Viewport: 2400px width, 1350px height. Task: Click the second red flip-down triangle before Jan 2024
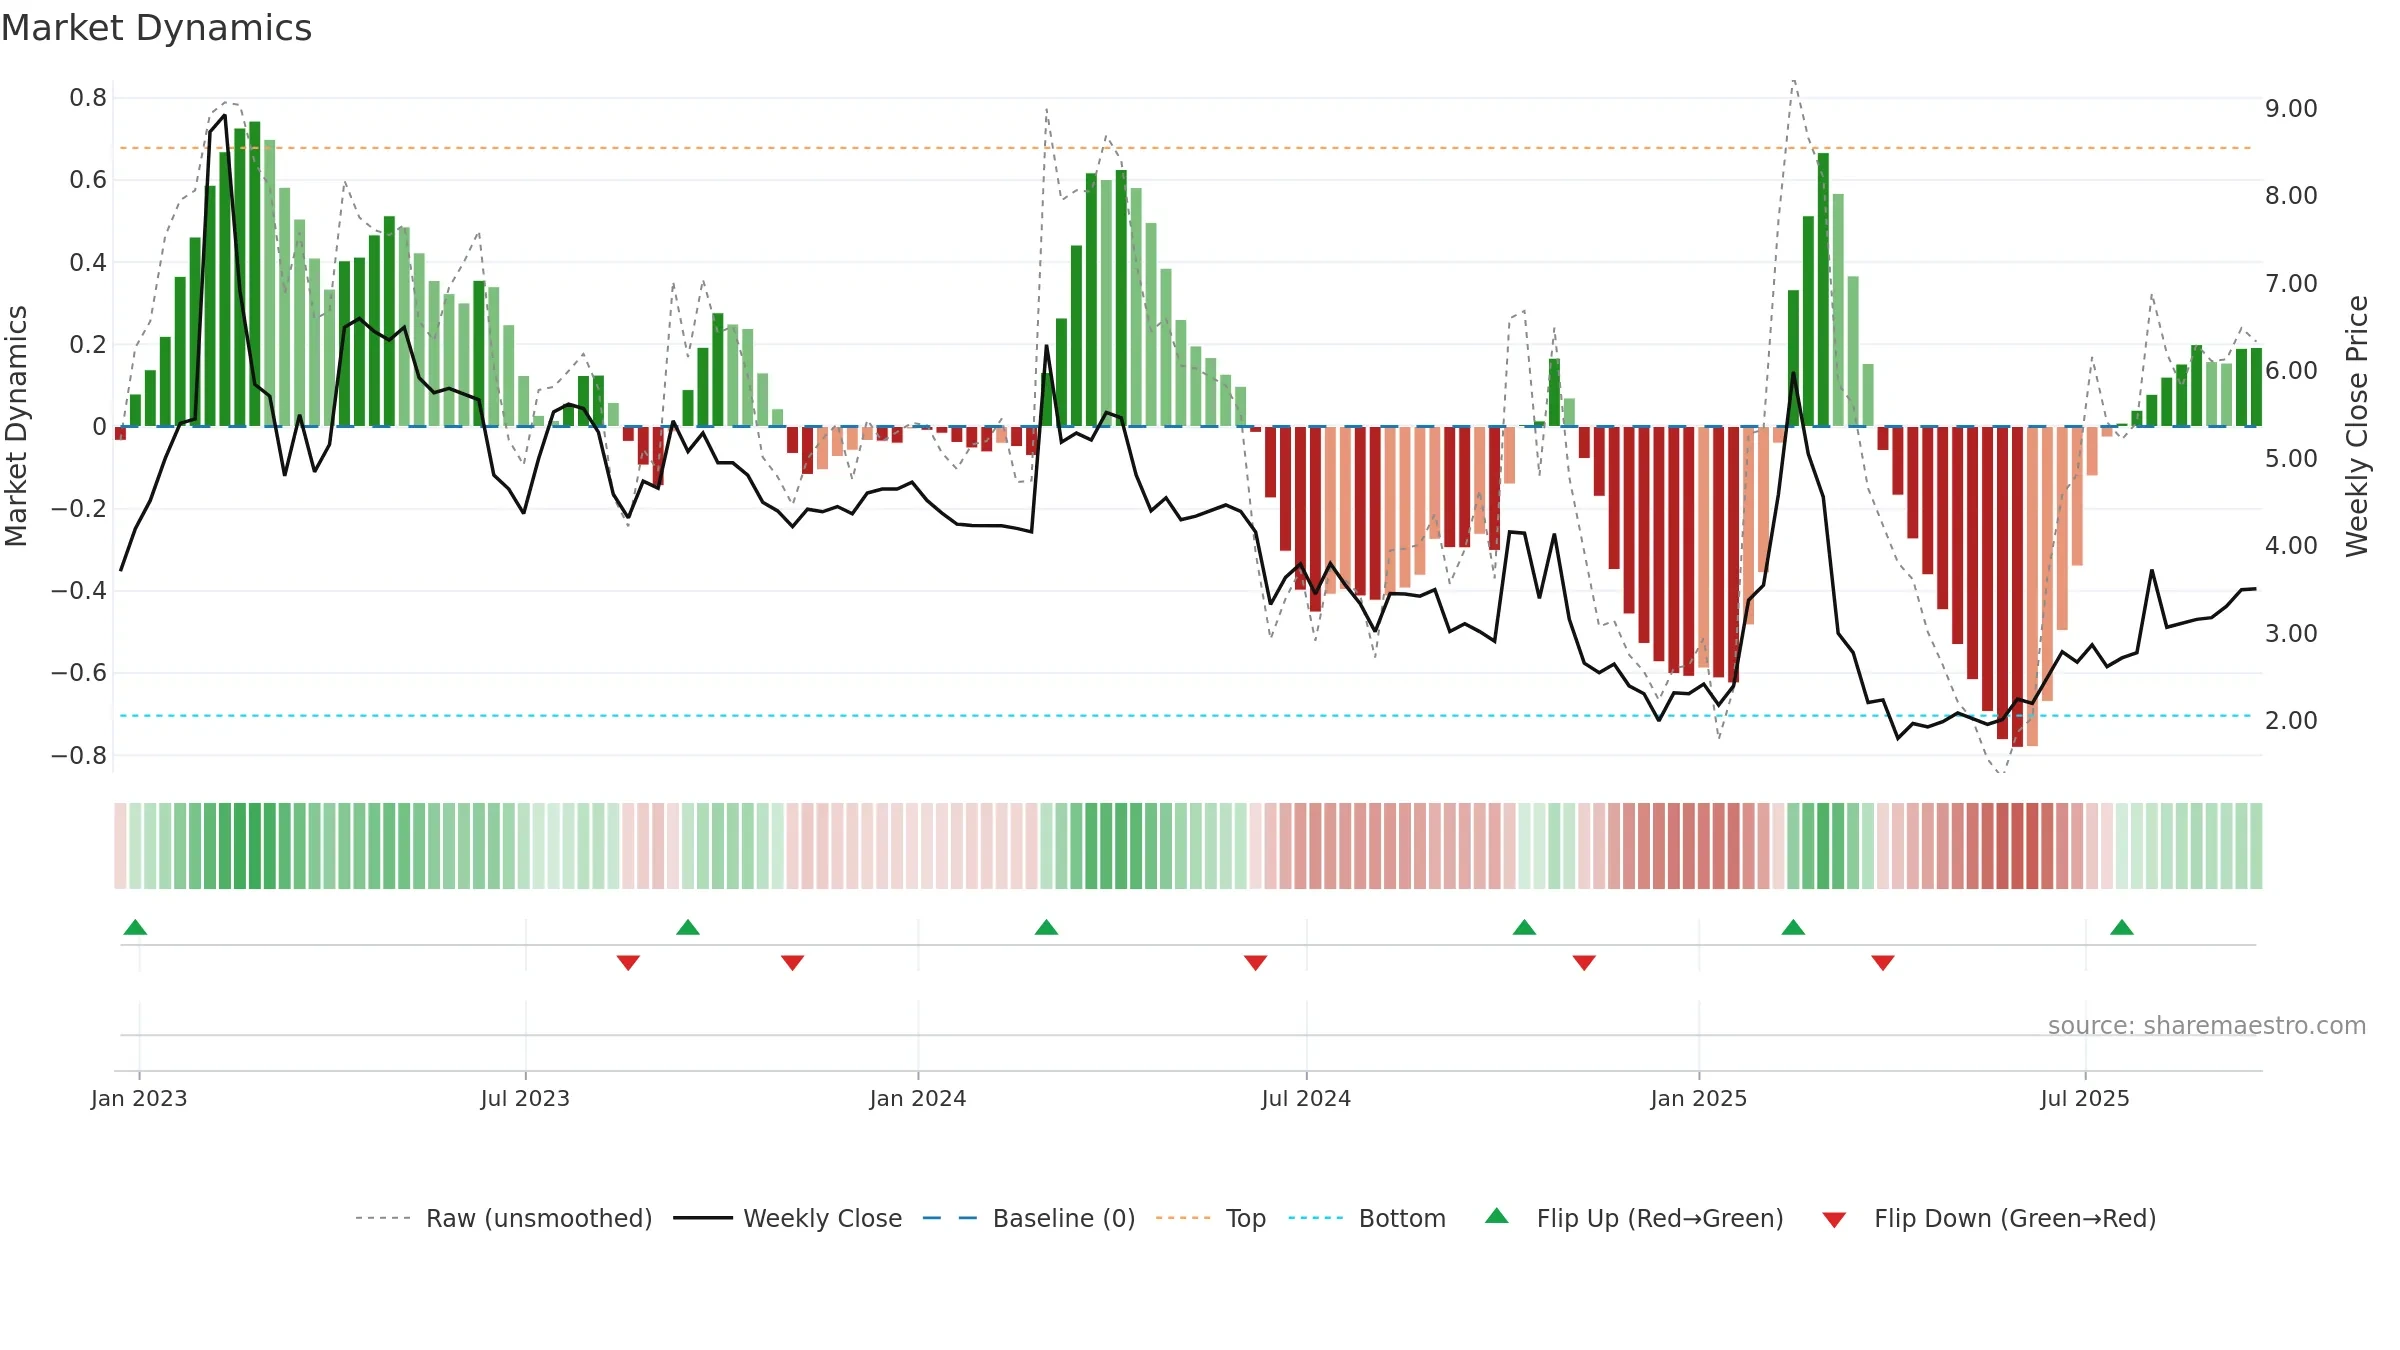coord(792,963)
